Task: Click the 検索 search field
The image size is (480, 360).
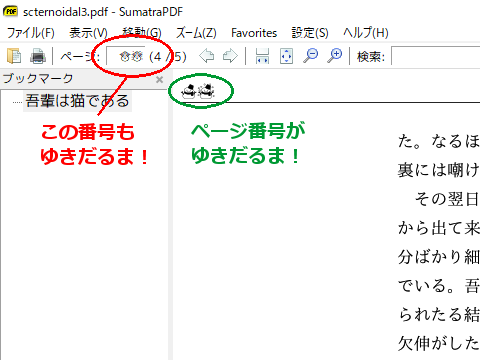Action: coord(436,56)
